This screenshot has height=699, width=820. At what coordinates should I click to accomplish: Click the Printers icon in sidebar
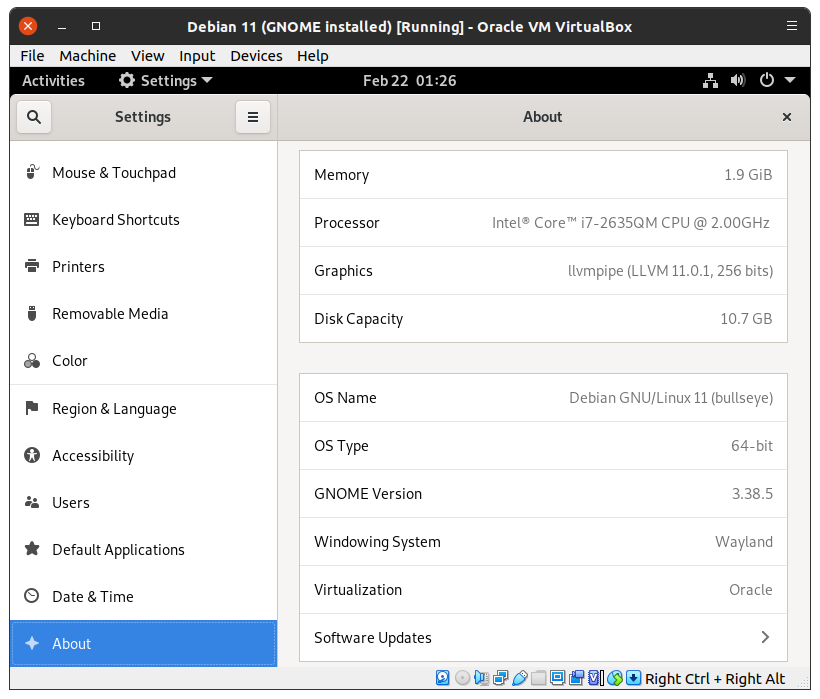(x=32, y=267)
